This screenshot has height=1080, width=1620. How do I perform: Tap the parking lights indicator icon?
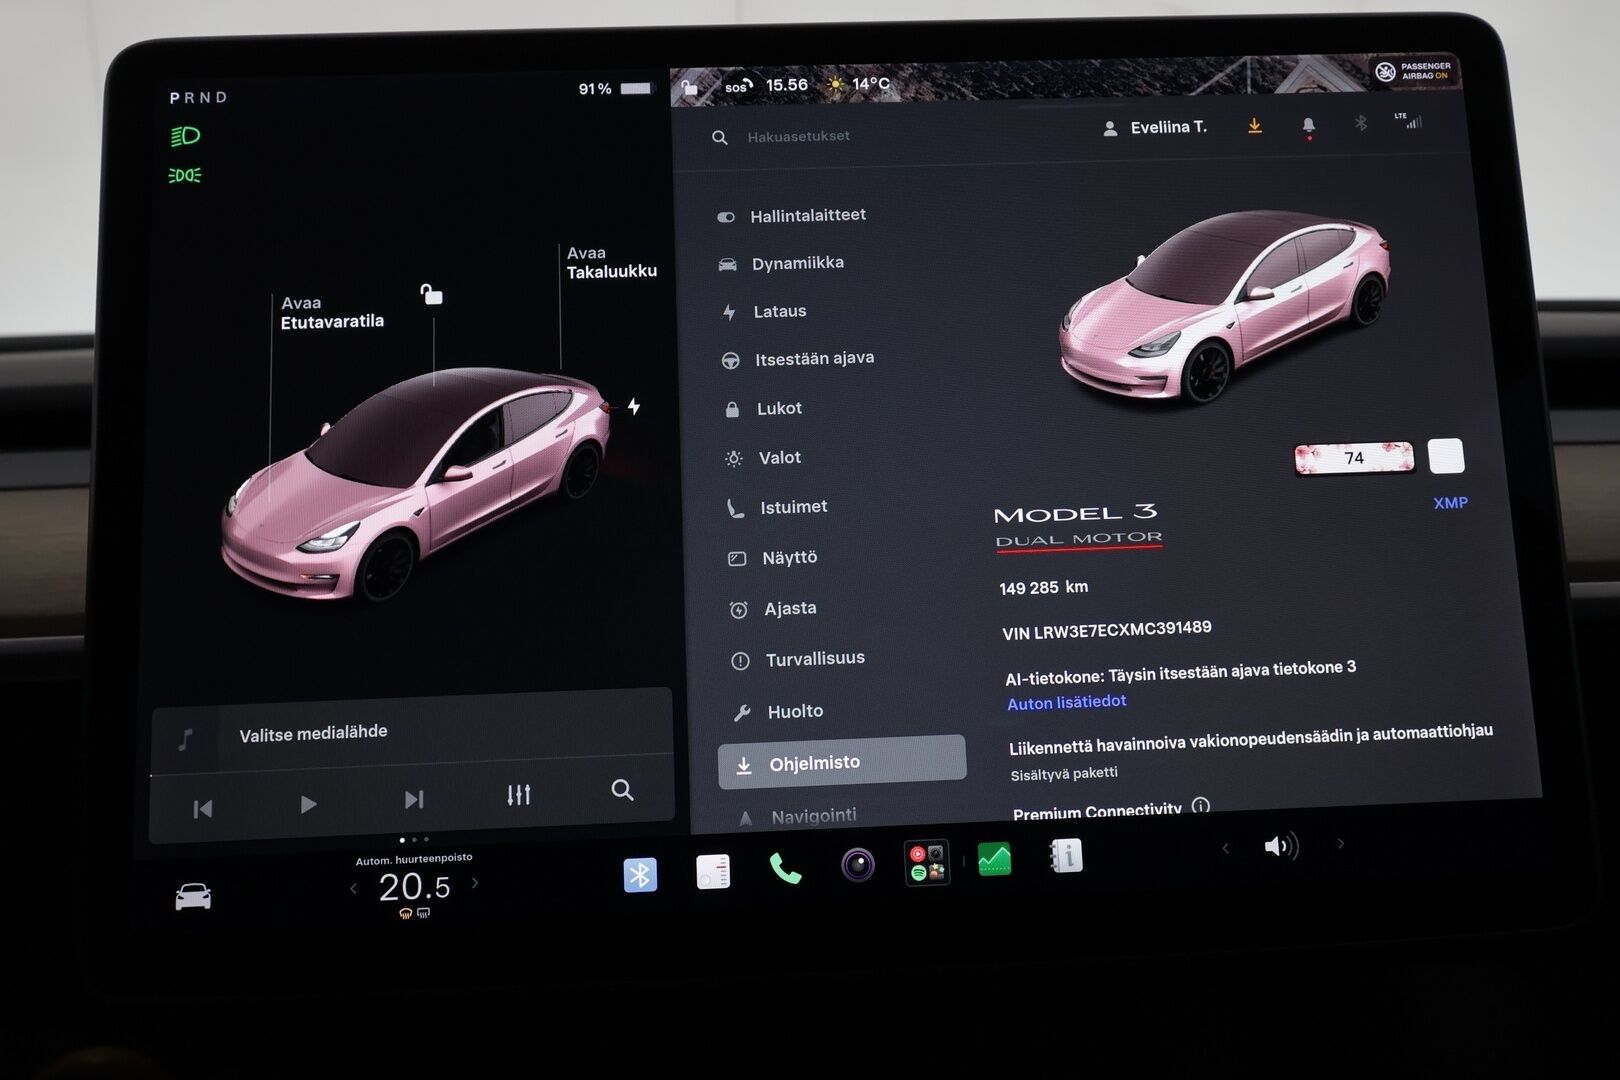[x=185, y=176]
